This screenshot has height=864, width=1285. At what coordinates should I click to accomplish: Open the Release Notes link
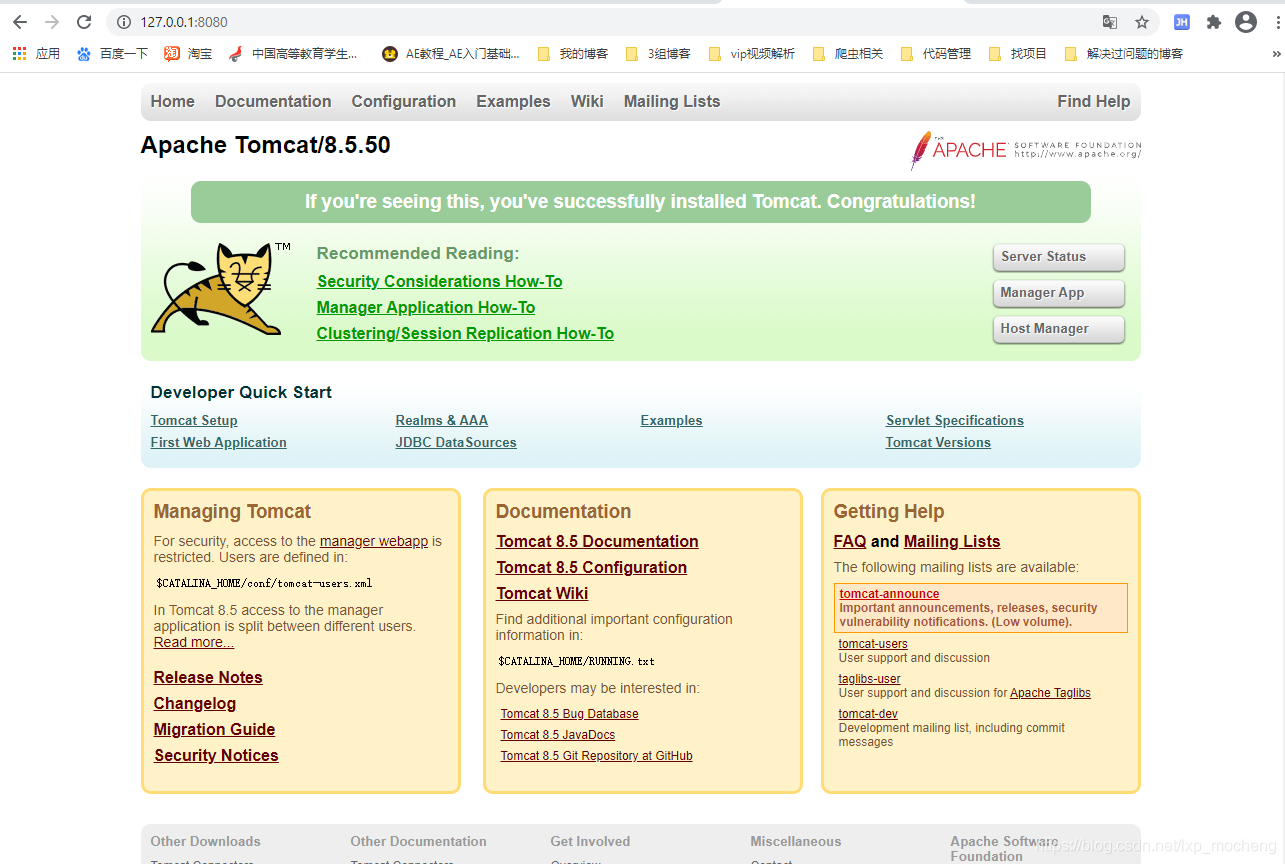pos(208,678)
